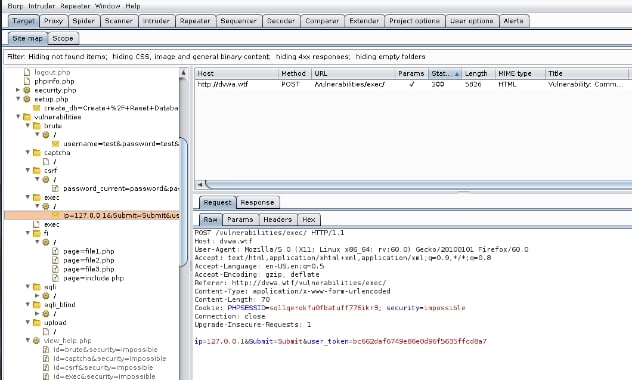Sort the table by the Host column

click(236, 73)
